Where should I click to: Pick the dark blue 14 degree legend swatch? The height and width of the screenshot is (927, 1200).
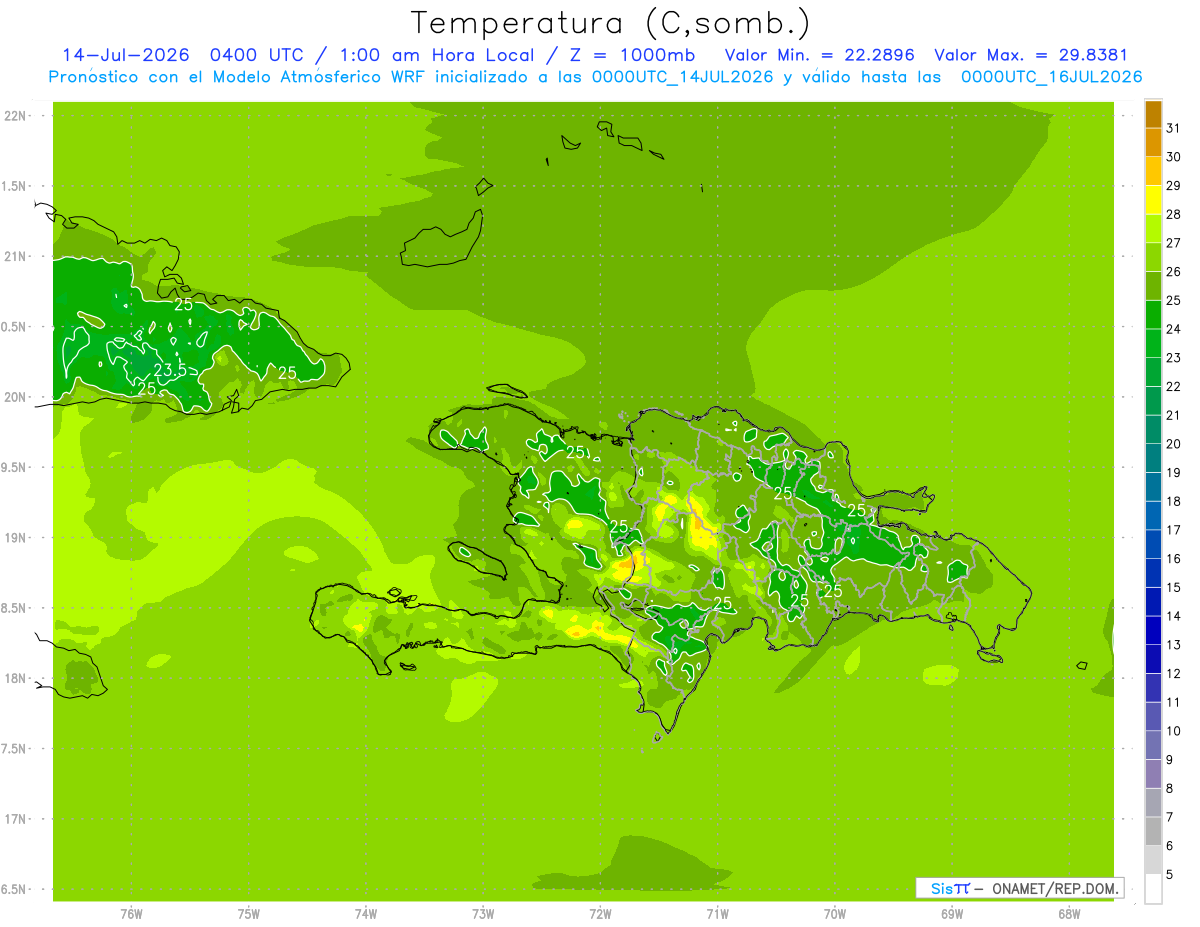point(1153,602)
